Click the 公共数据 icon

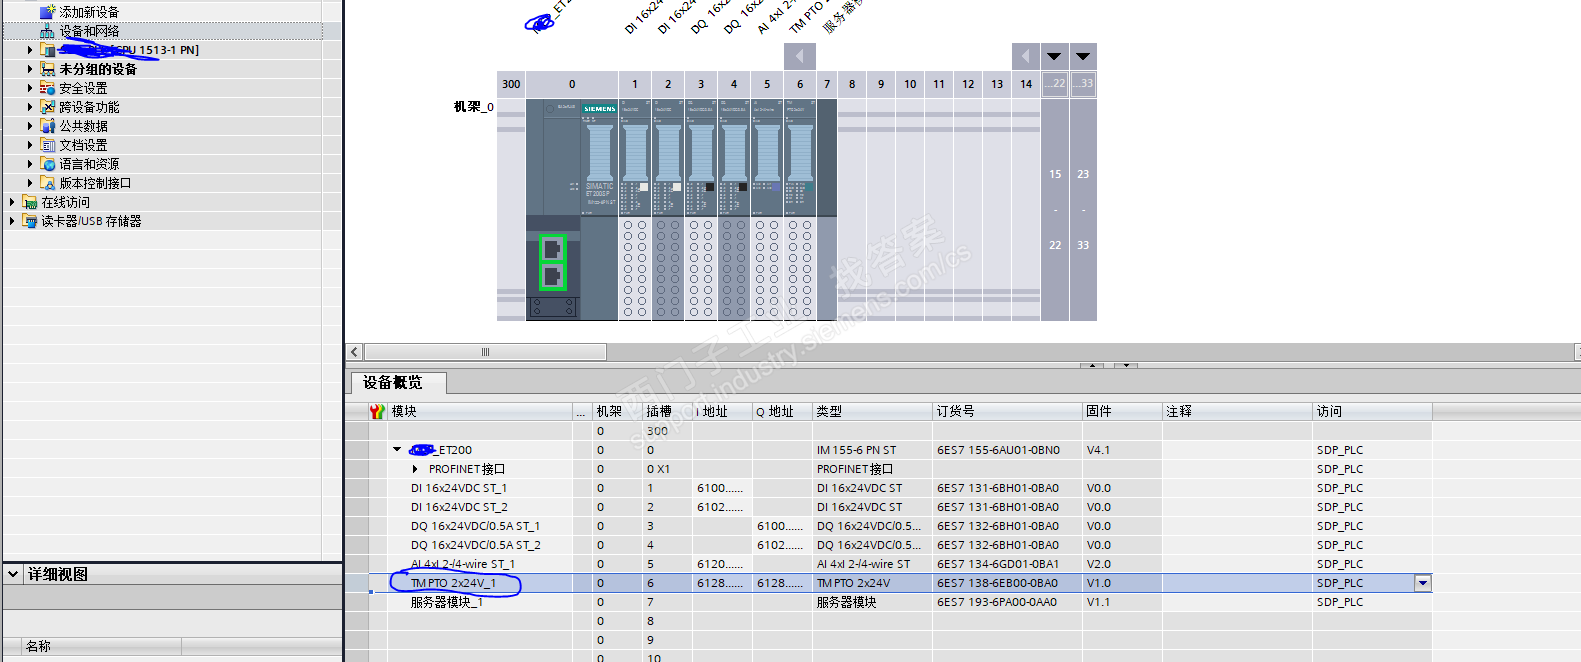click(47, 126)
